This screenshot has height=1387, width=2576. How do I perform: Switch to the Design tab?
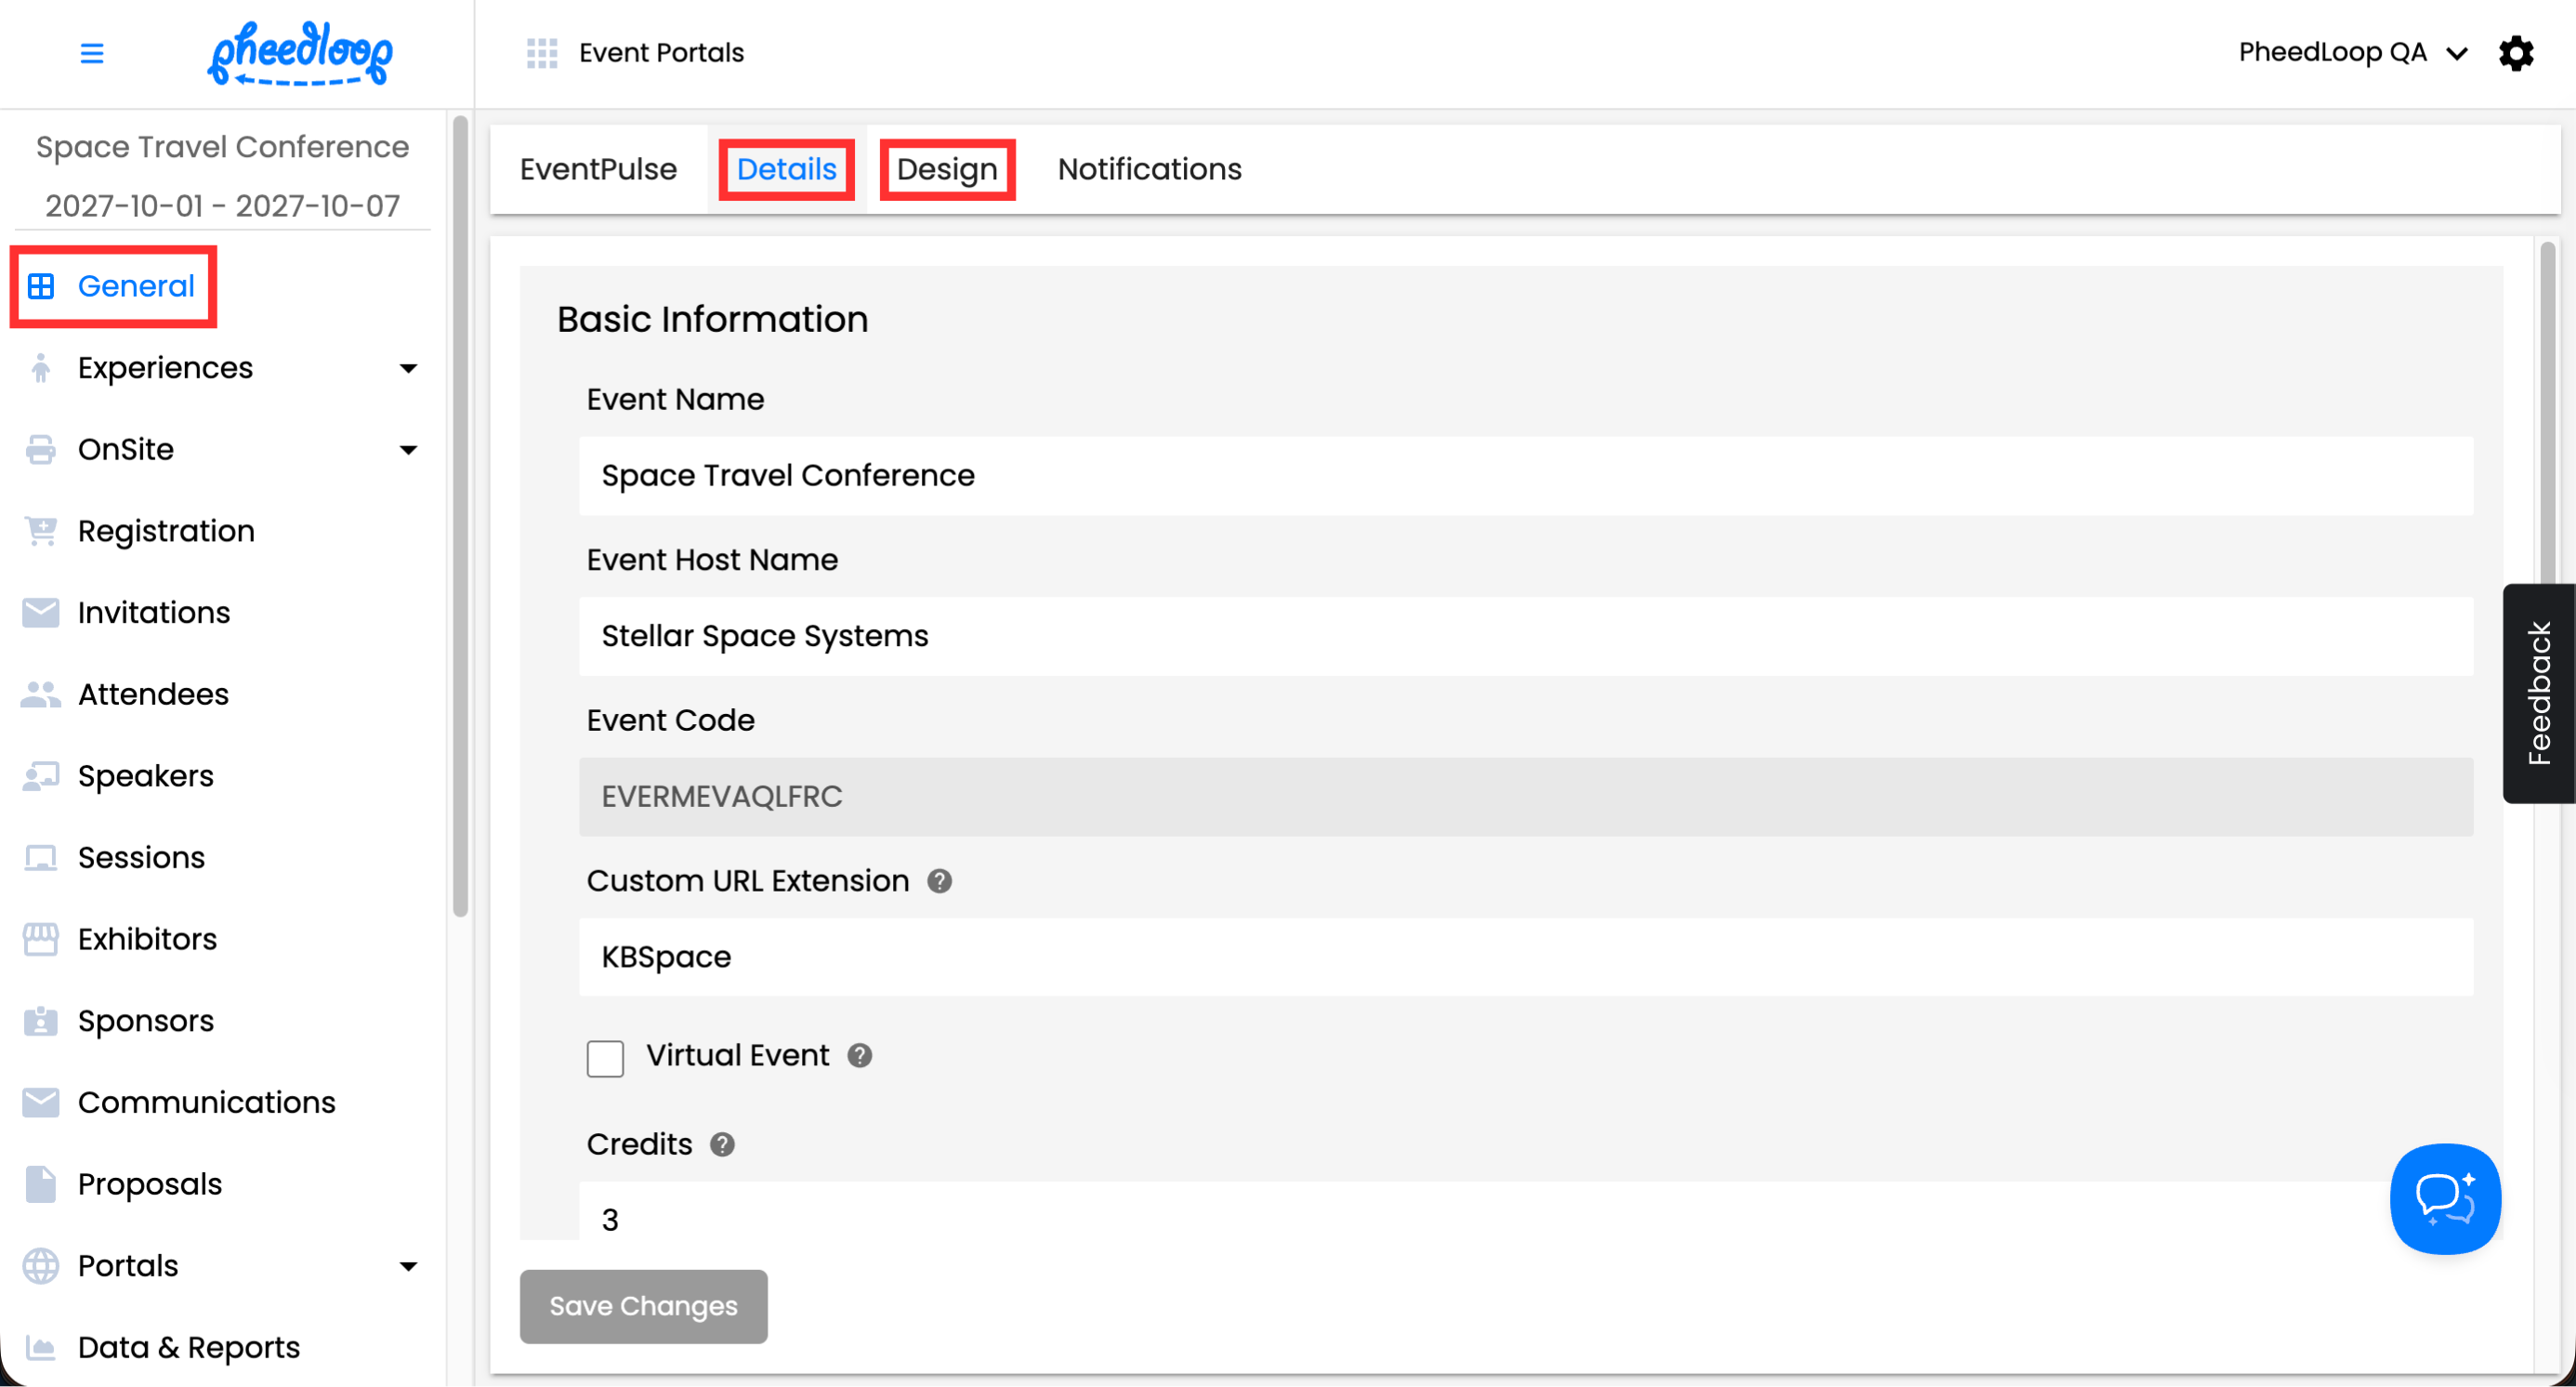[946, 169]
